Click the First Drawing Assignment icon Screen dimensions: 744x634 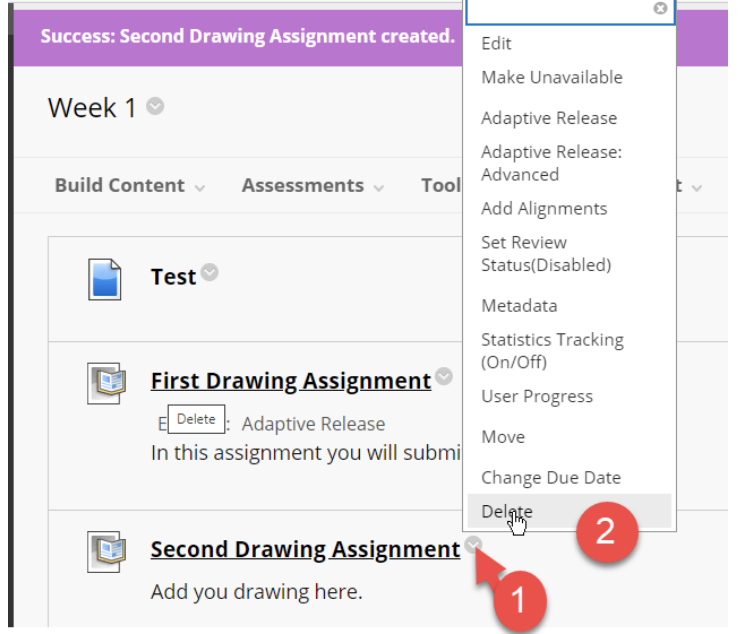pyautogui.click(x=105, y=382)
